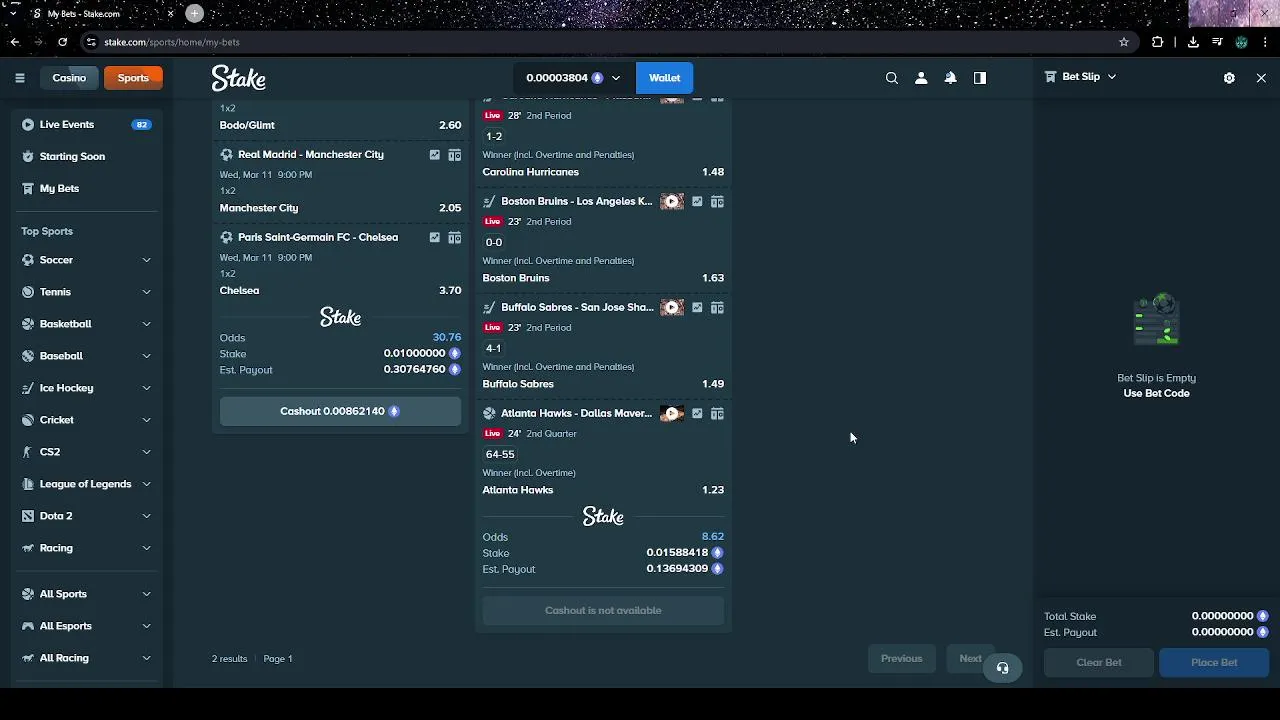This screenshot has height=720, width=1280.
Task: Click the Previous page button
Action: (901, 659)
